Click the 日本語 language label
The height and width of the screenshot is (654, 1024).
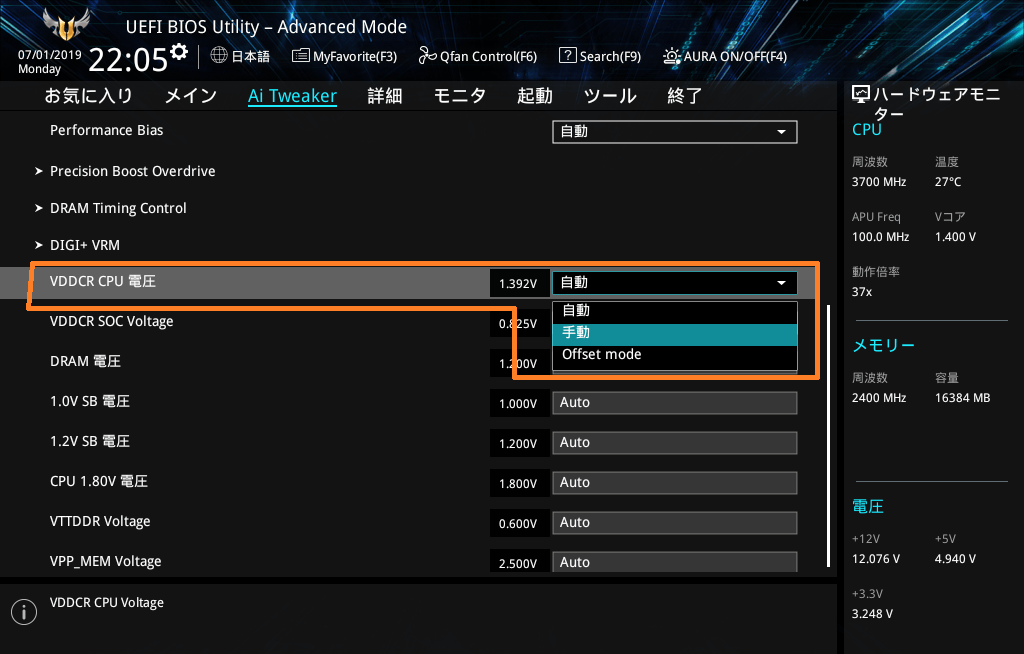pyautogui.click(x=251, y=56)
